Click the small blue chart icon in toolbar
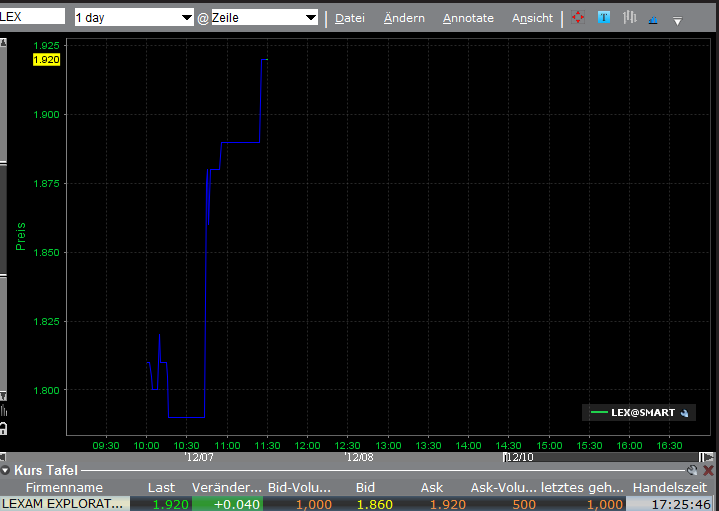This screenshot has width=719, height=511. (654, 19)
